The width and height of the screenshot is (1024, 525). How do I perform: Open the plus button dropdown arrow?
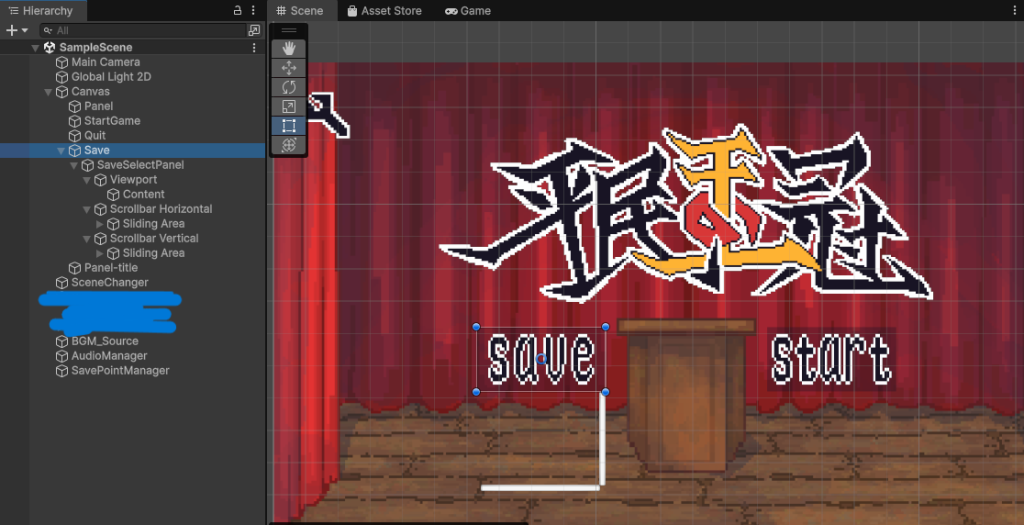pyautogui.click(x=25, y=31)
